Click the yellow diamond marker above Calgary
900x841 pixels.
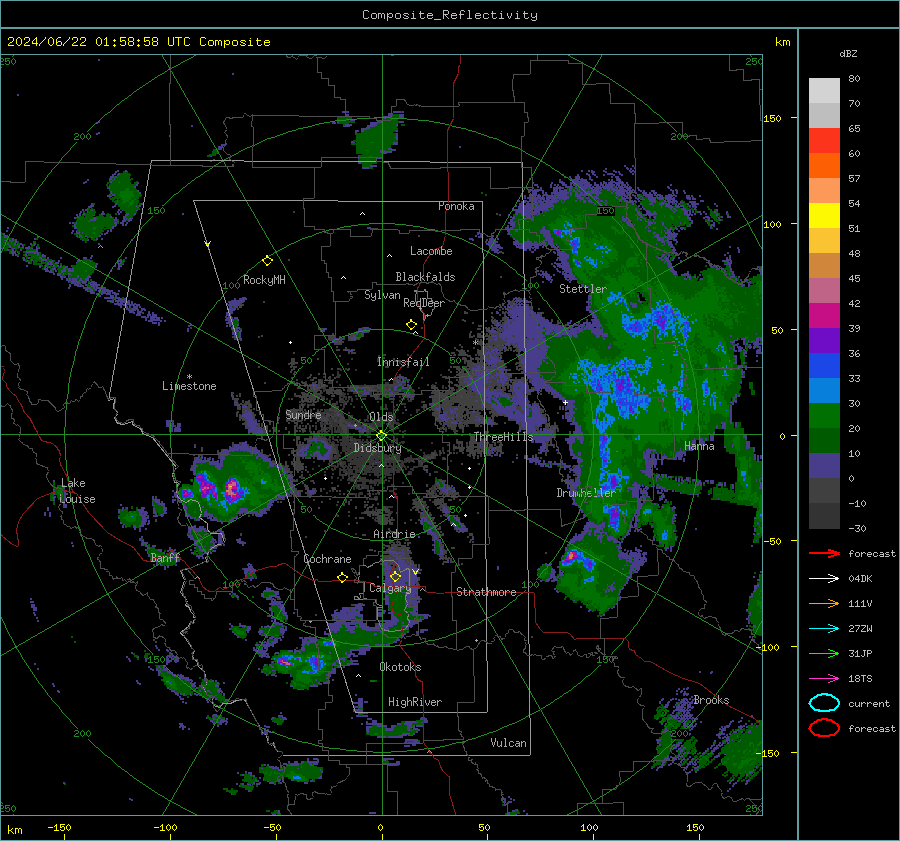[395, 576]
